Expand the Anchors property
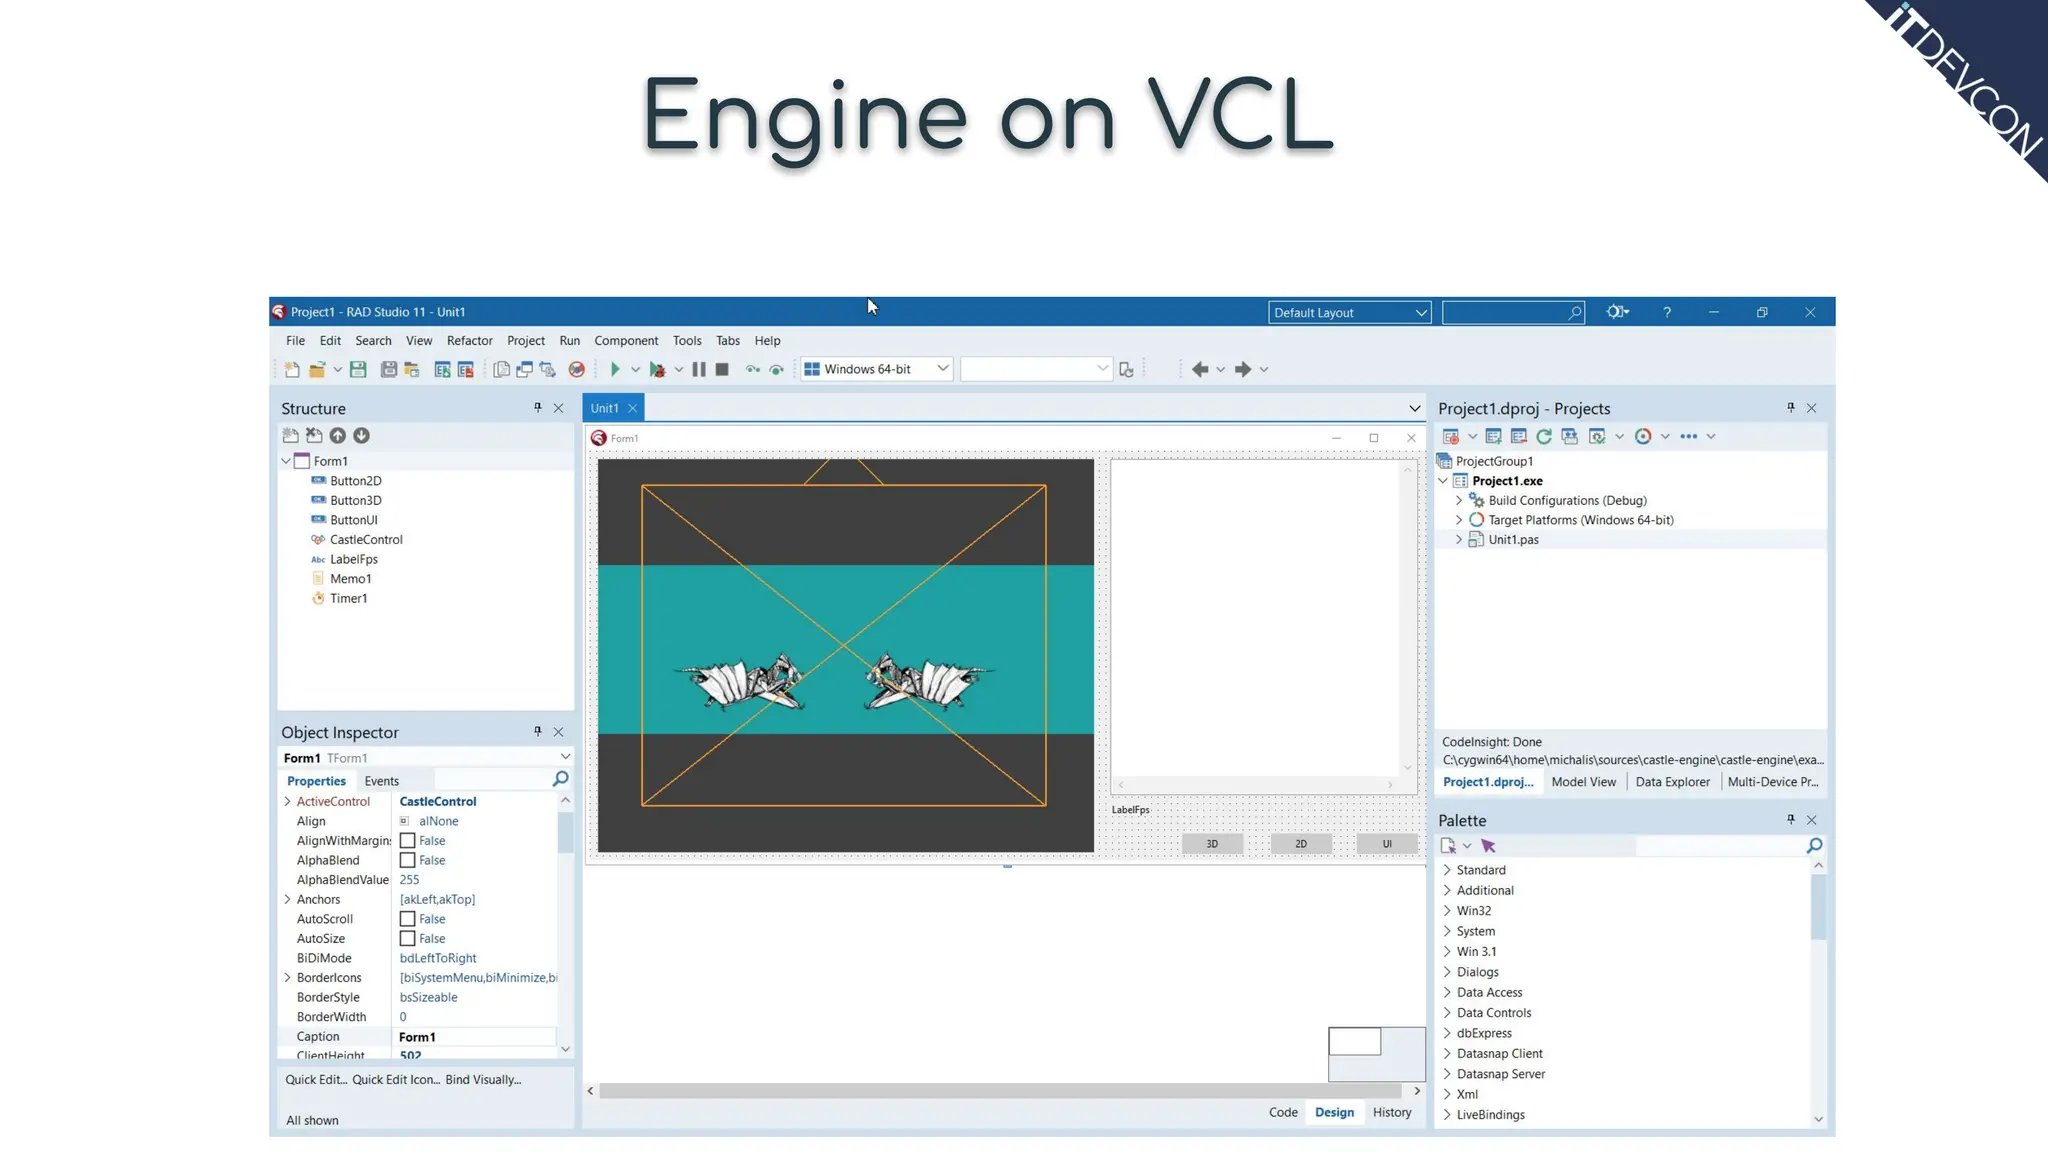The height and width of the screenshot is (1152, 2048). click(288, 899)
